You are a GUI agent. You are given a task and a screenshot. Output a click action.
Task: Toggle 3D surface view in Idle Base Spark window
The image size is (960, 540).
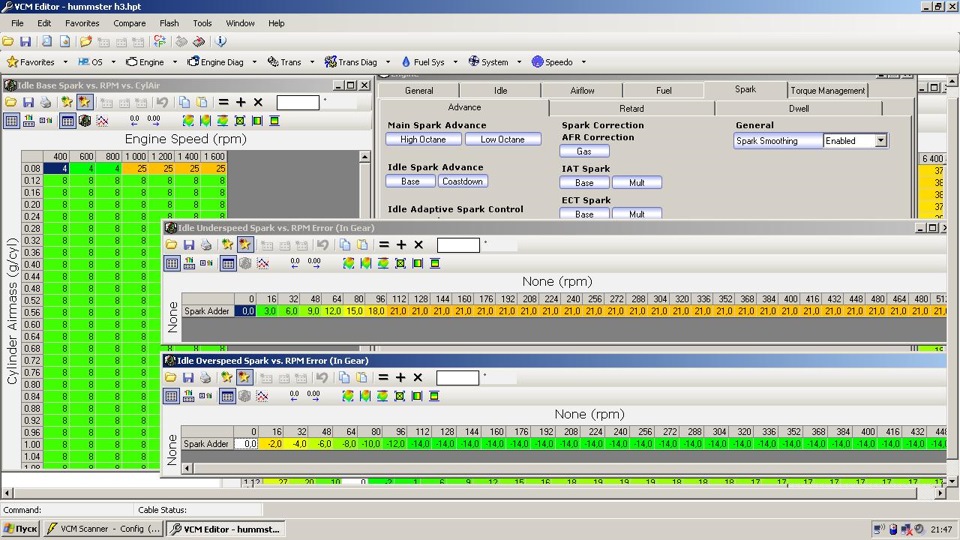[84, 121]
